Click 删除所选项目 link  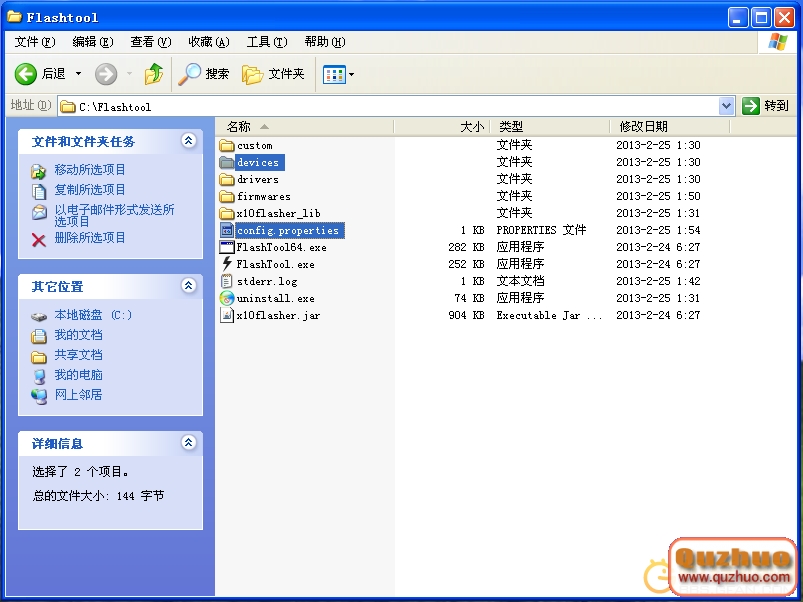[90, 238]
